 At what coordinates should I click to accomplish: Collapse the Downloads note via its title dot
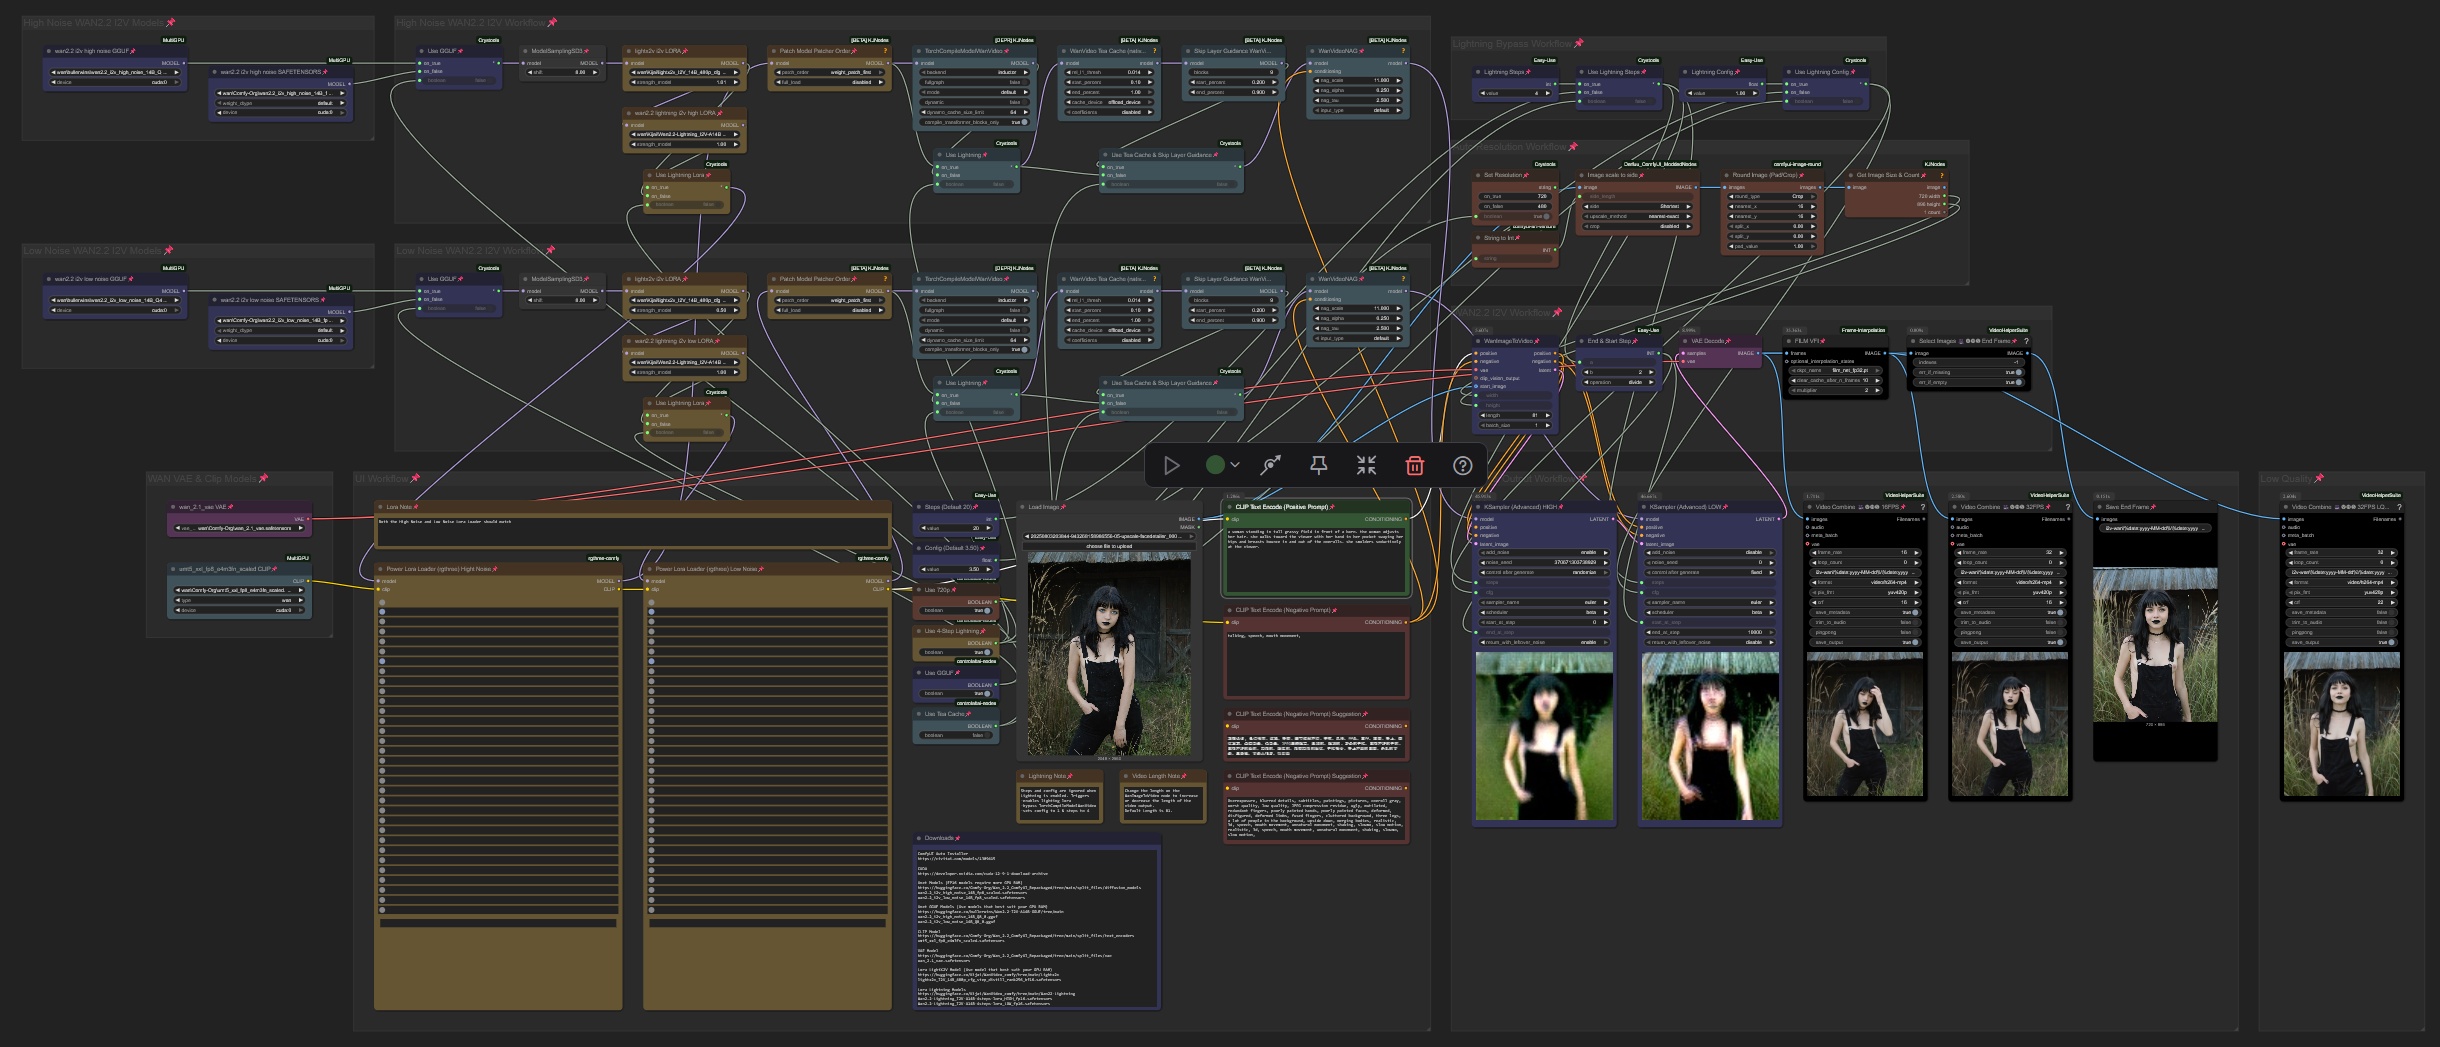point(919,838)
